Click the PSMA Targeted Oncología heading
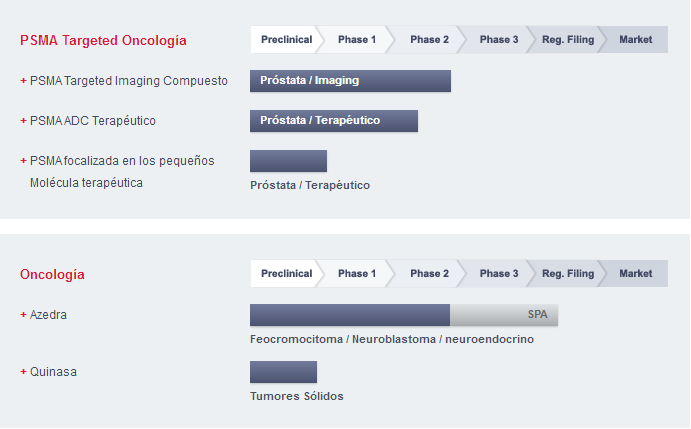The height and width of the screenshot is (429, 691). click(103, 40)
